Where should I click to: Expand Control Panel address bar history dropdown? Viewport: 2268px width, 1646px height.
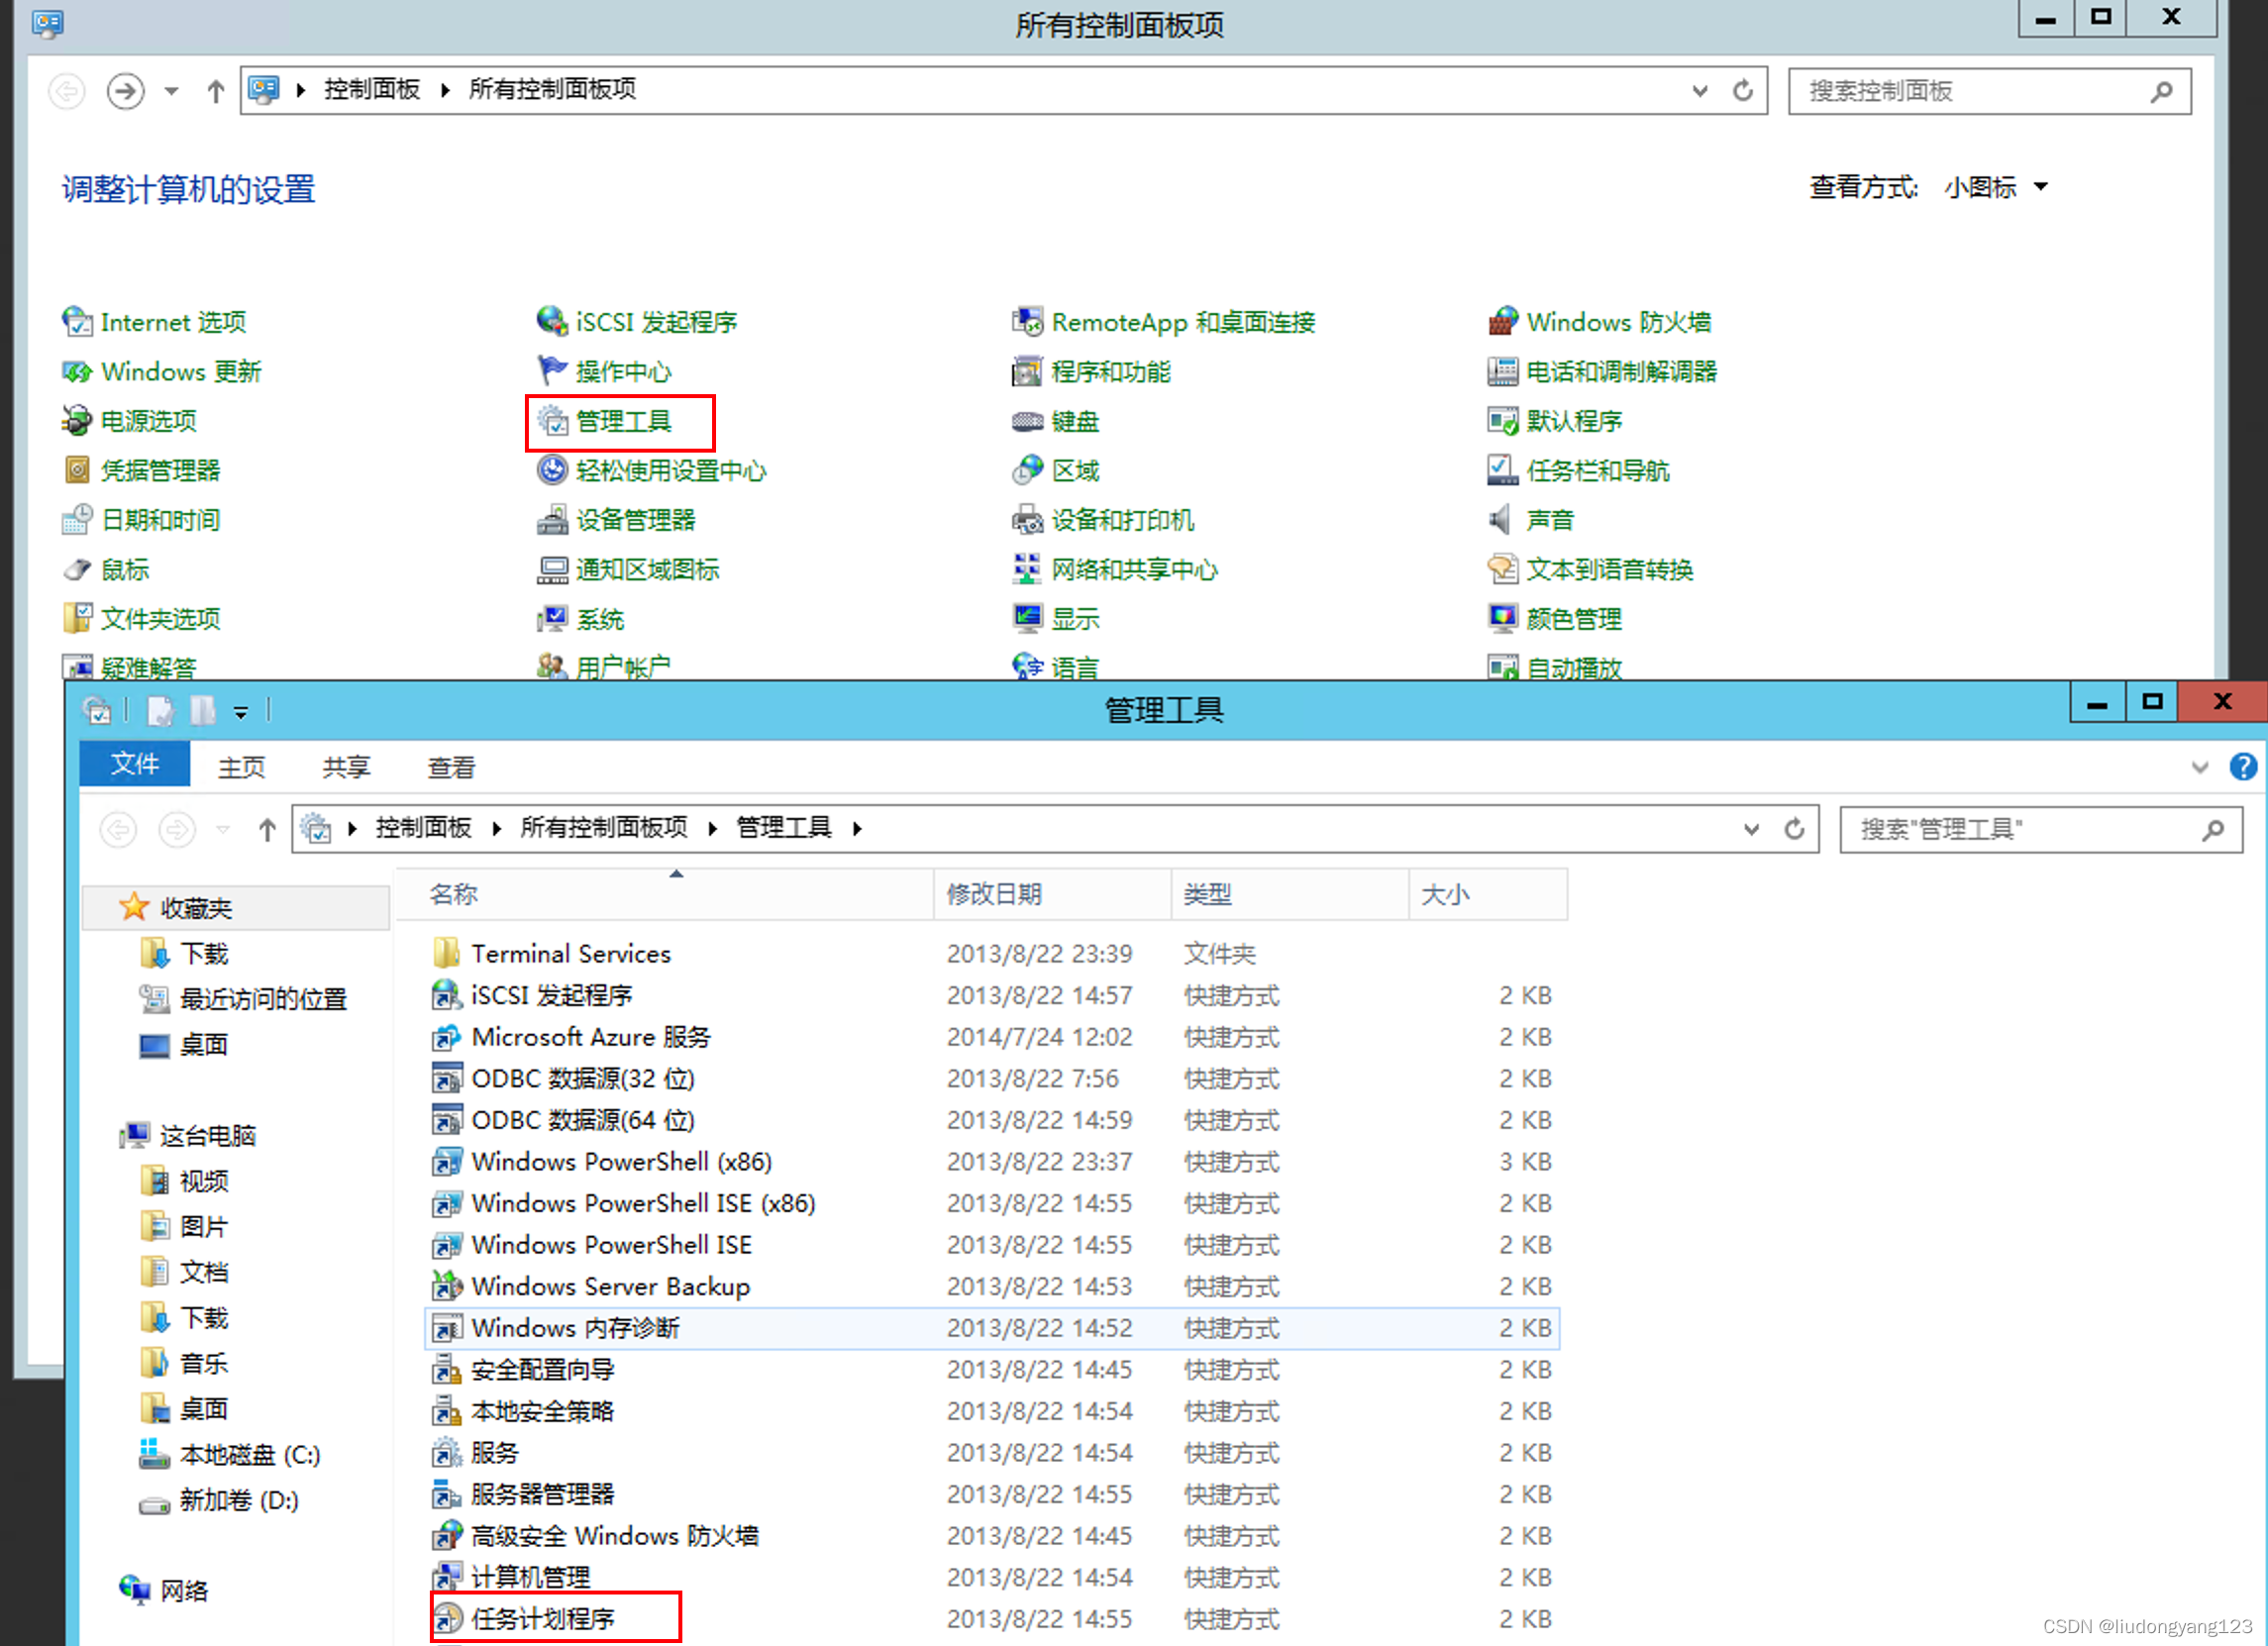1699,91
